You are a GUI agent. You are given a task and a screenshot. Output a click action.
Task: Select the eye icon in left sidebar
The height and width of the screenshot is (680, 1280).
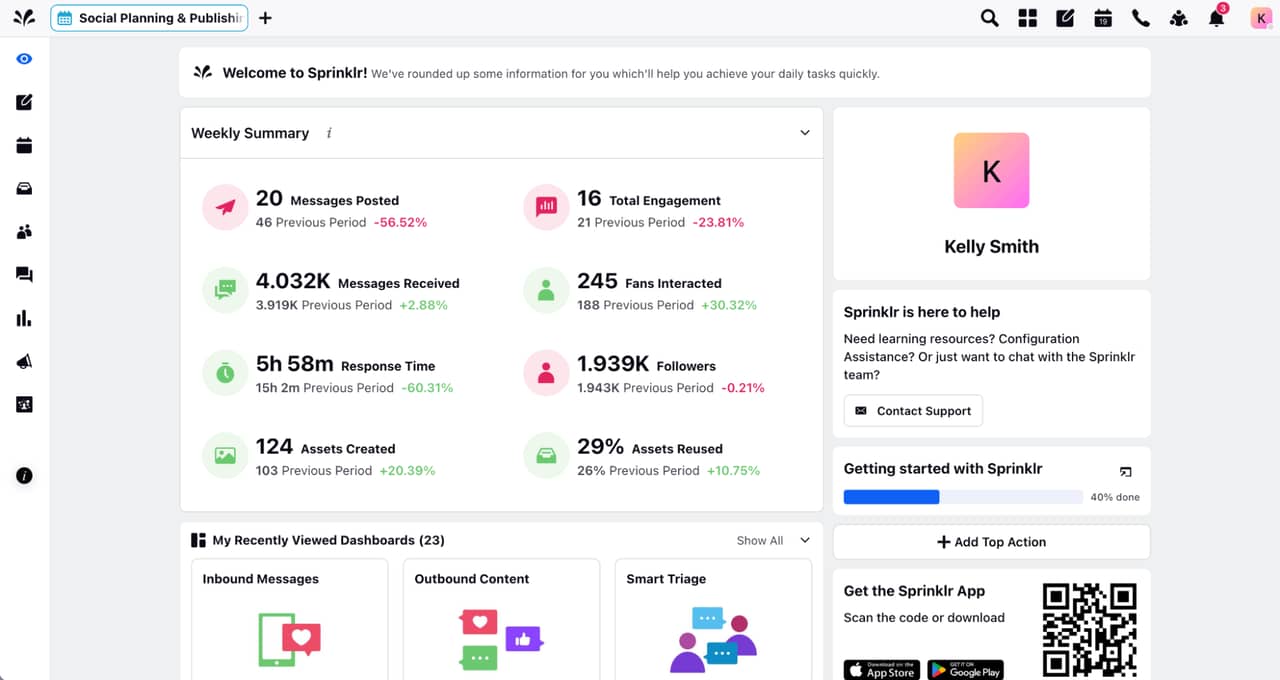(x=24, y=59)
